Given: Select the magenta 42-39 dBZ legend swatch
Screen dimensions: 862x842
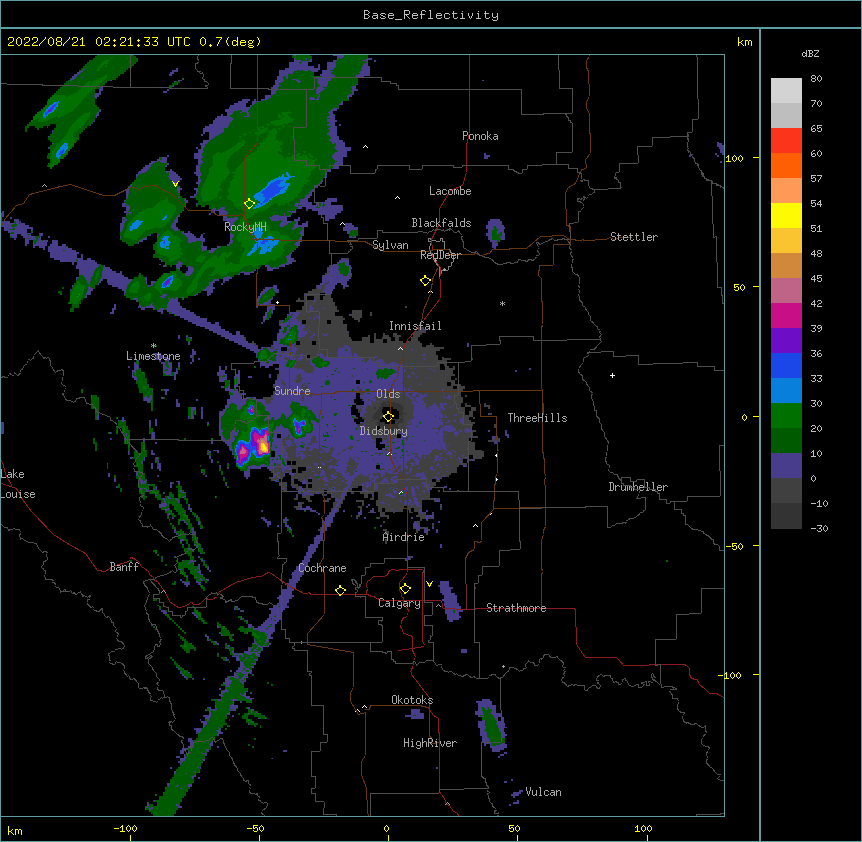Looking at the screenshot, I should 786,315.
